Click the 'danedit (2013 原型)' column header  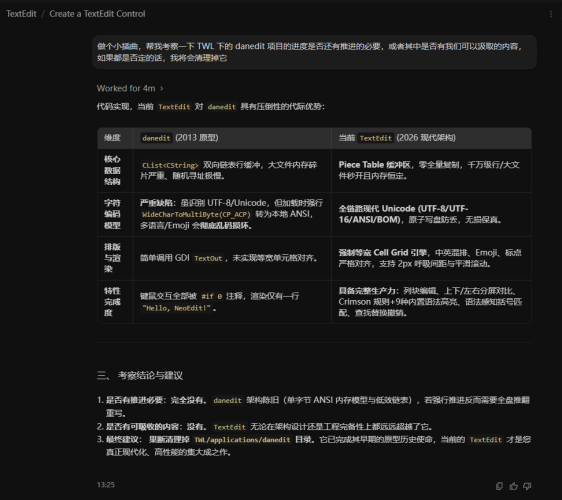click(232, 138)
